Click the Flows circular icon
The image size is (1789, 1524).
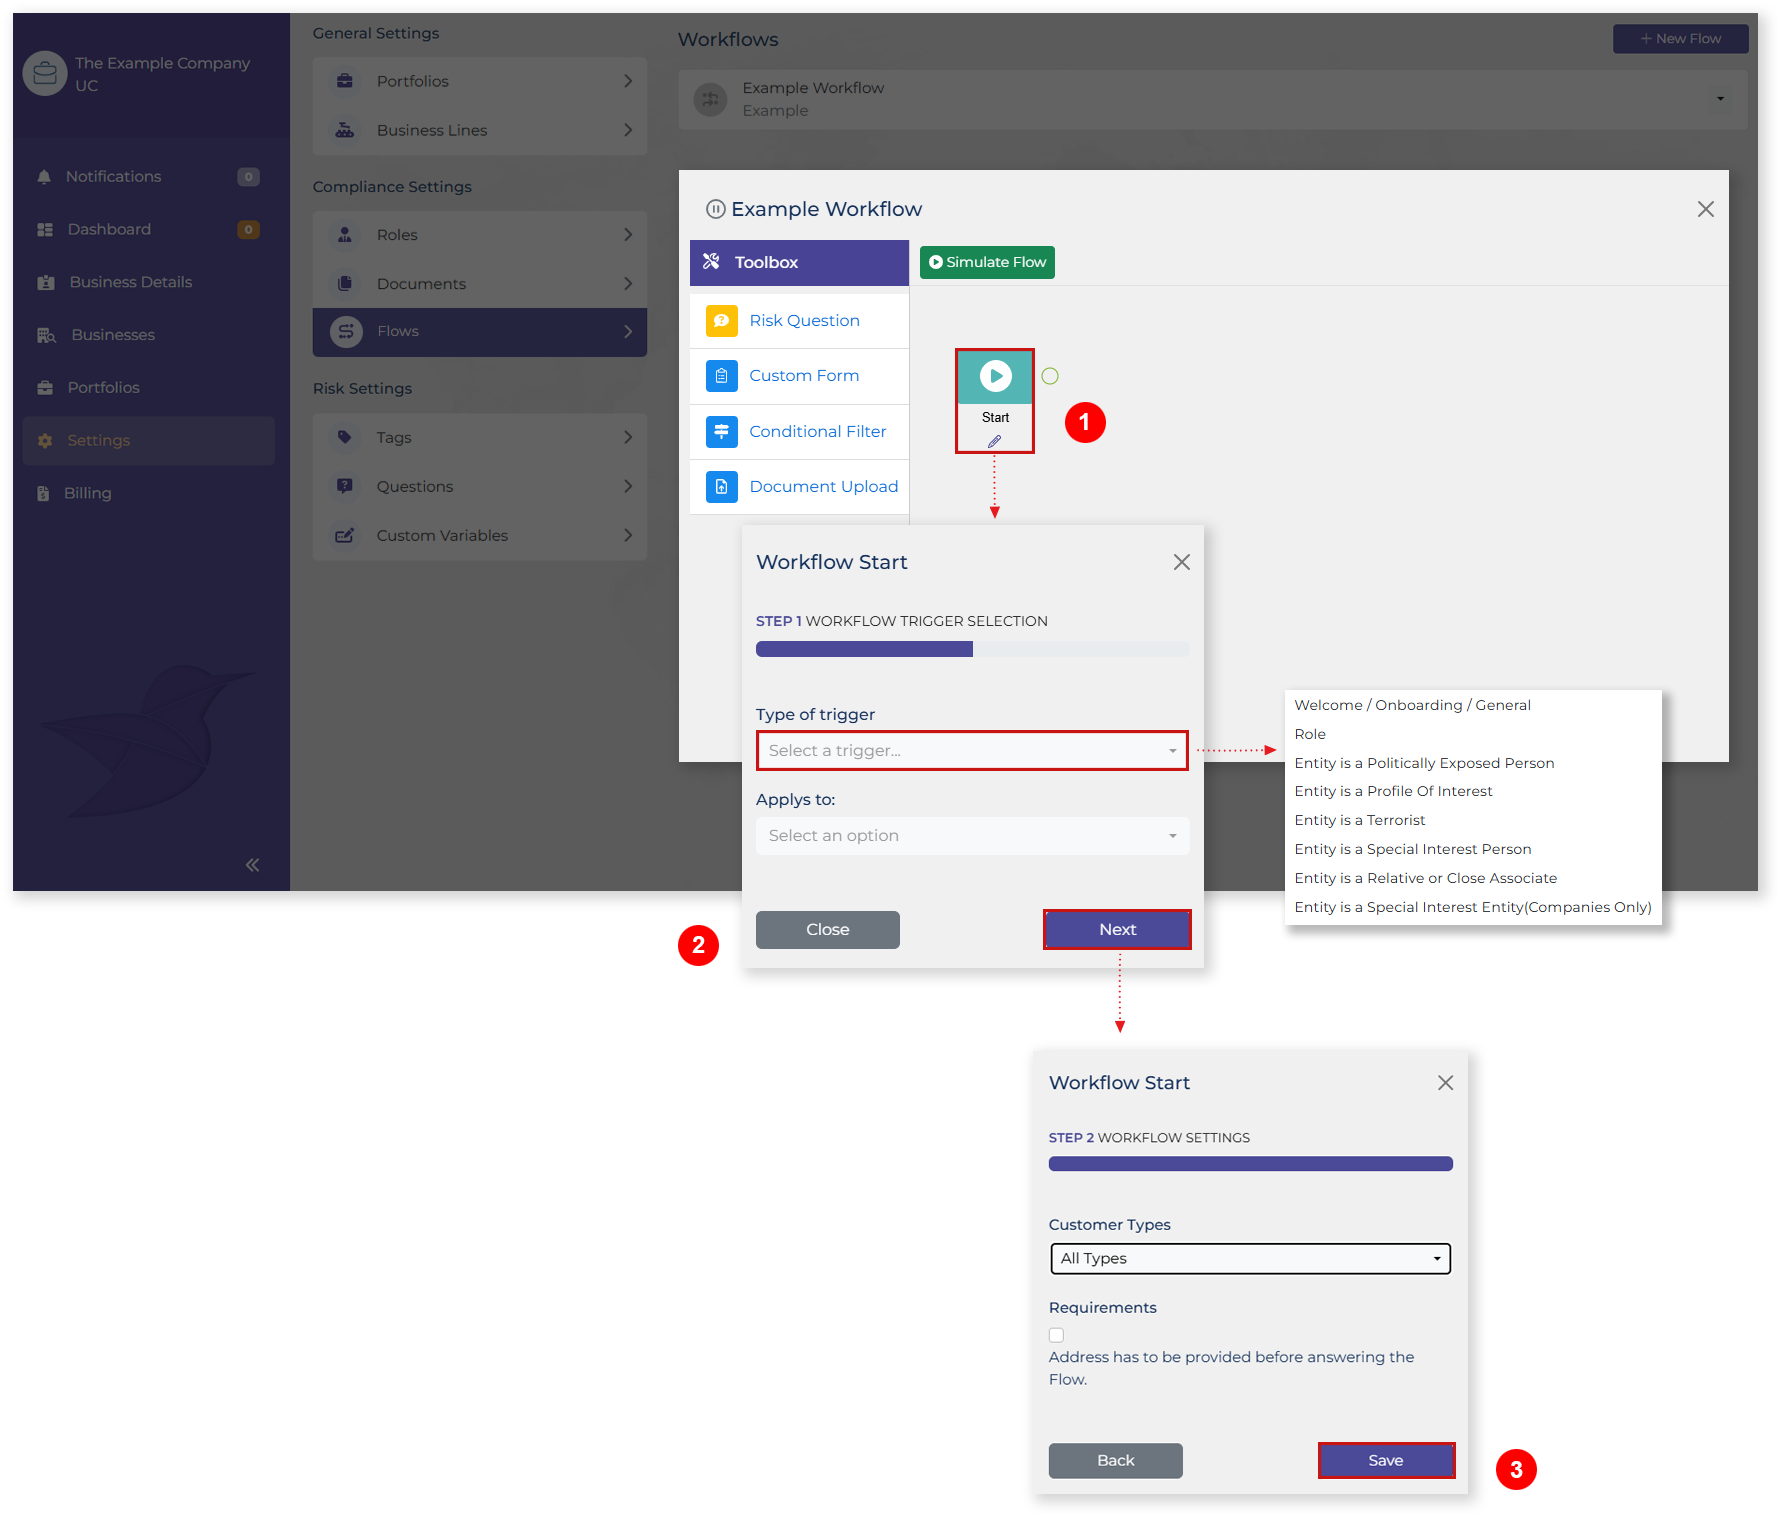point(347,332)
